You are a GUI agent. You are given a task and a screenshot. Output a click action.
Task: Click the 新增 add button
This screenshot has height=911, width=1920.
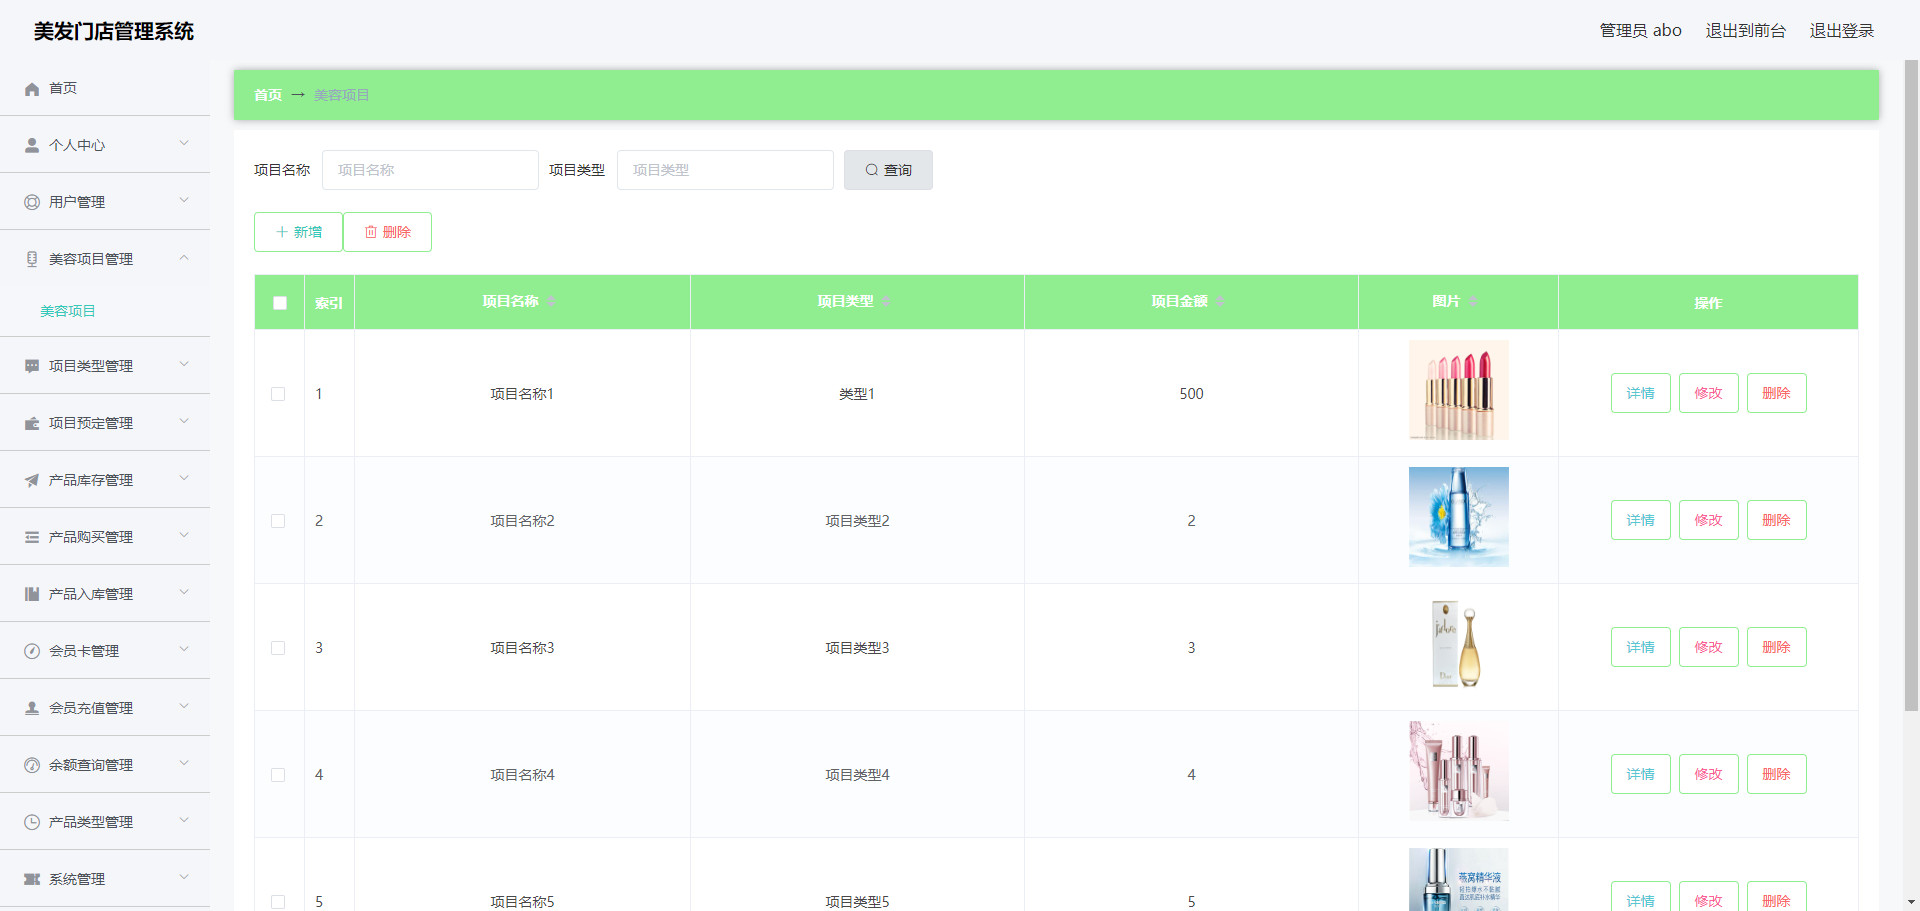(298, 232)
